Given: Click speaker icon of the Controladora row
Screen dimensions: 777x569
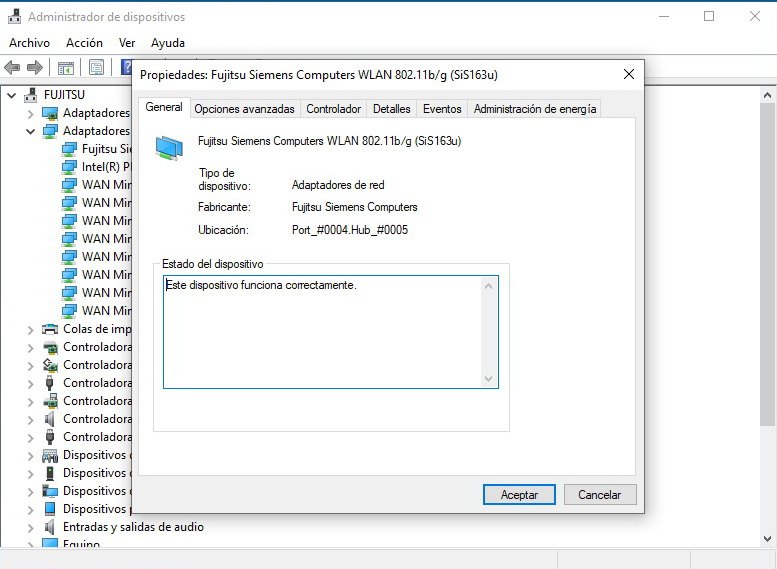Looking at the screenshot, I should tap(49, 419).
